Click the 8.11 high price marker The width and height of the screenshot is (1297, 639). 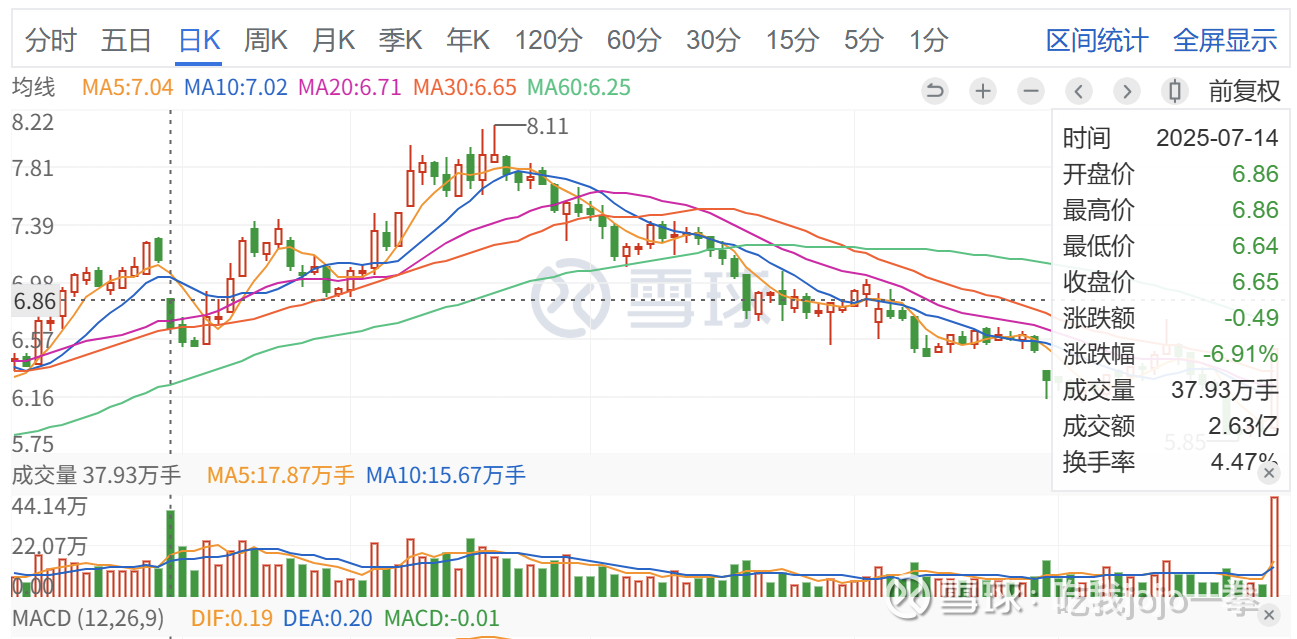547,127
